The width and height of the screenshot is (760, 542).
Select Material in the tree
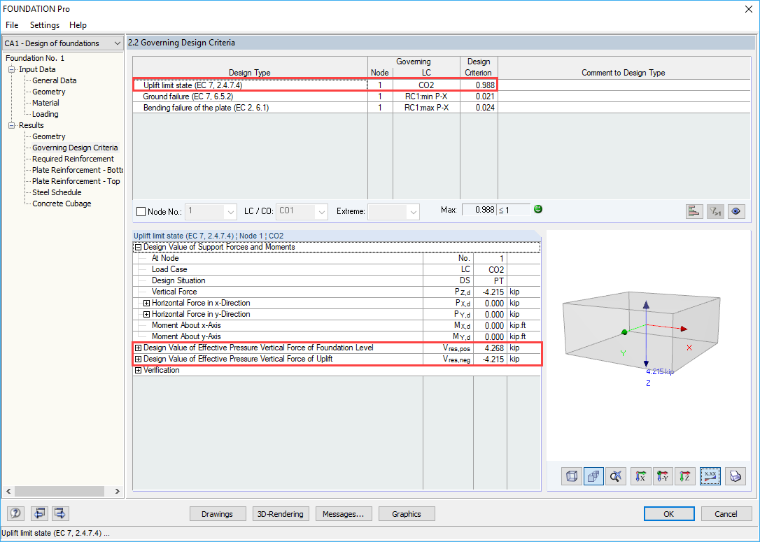(x=46, y=103)
